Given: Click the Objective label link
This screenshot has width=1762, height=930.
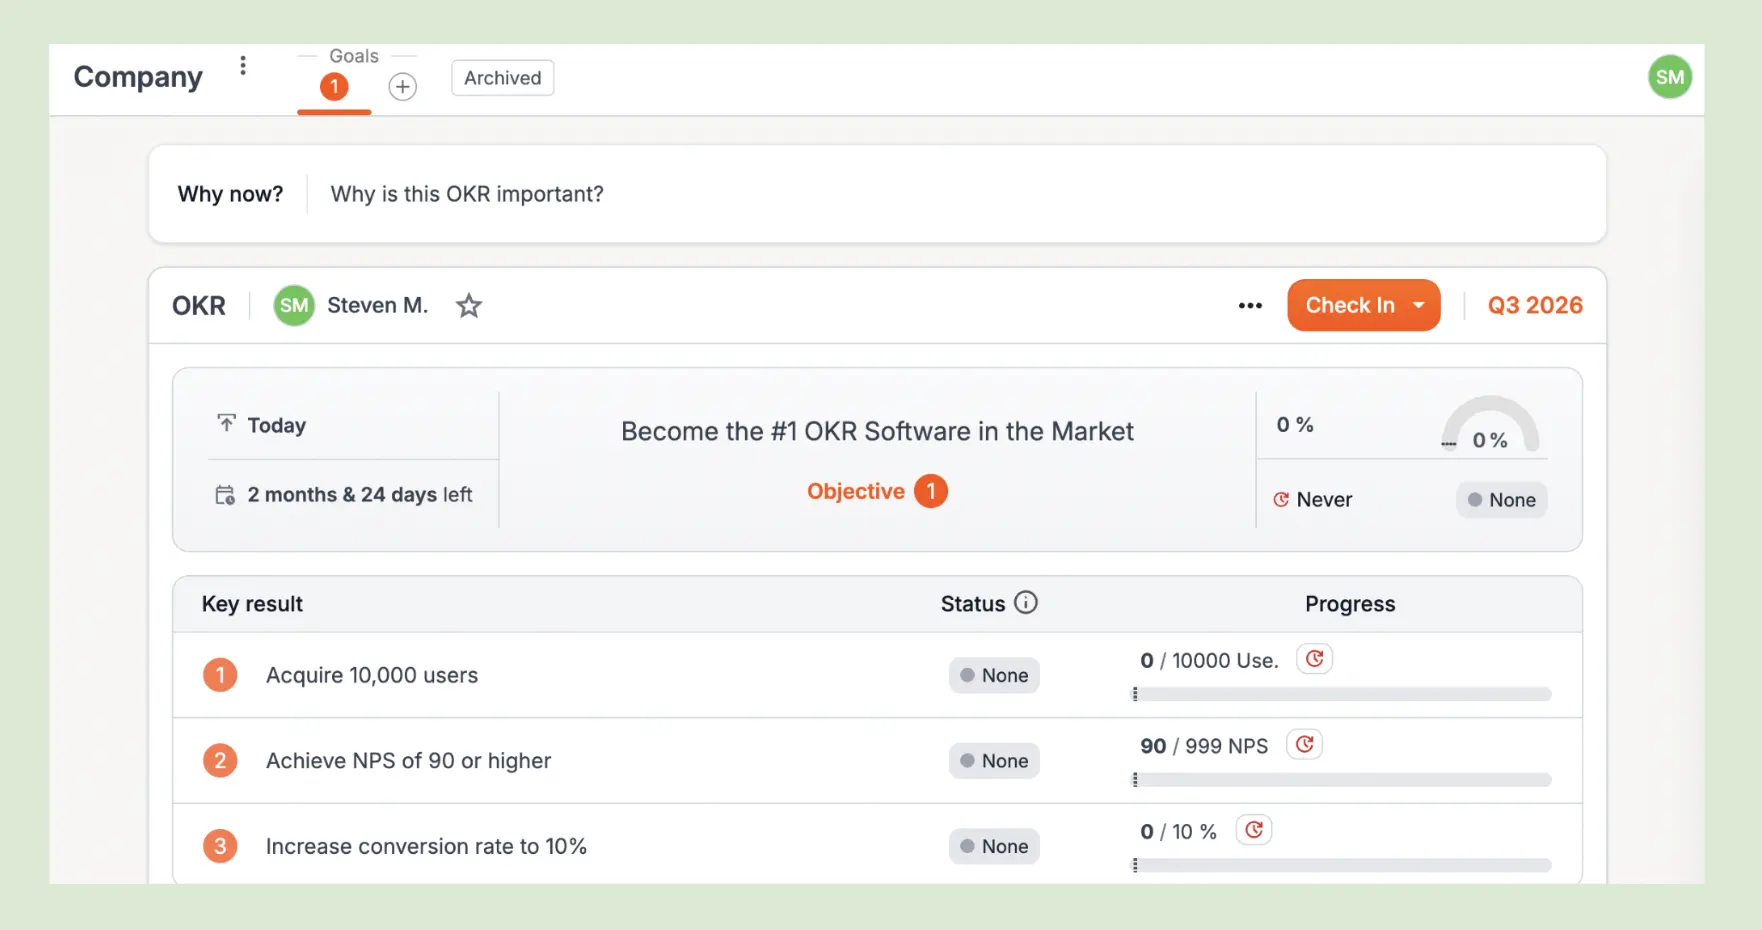Looking at the screenshot, I should click(856, 491).
